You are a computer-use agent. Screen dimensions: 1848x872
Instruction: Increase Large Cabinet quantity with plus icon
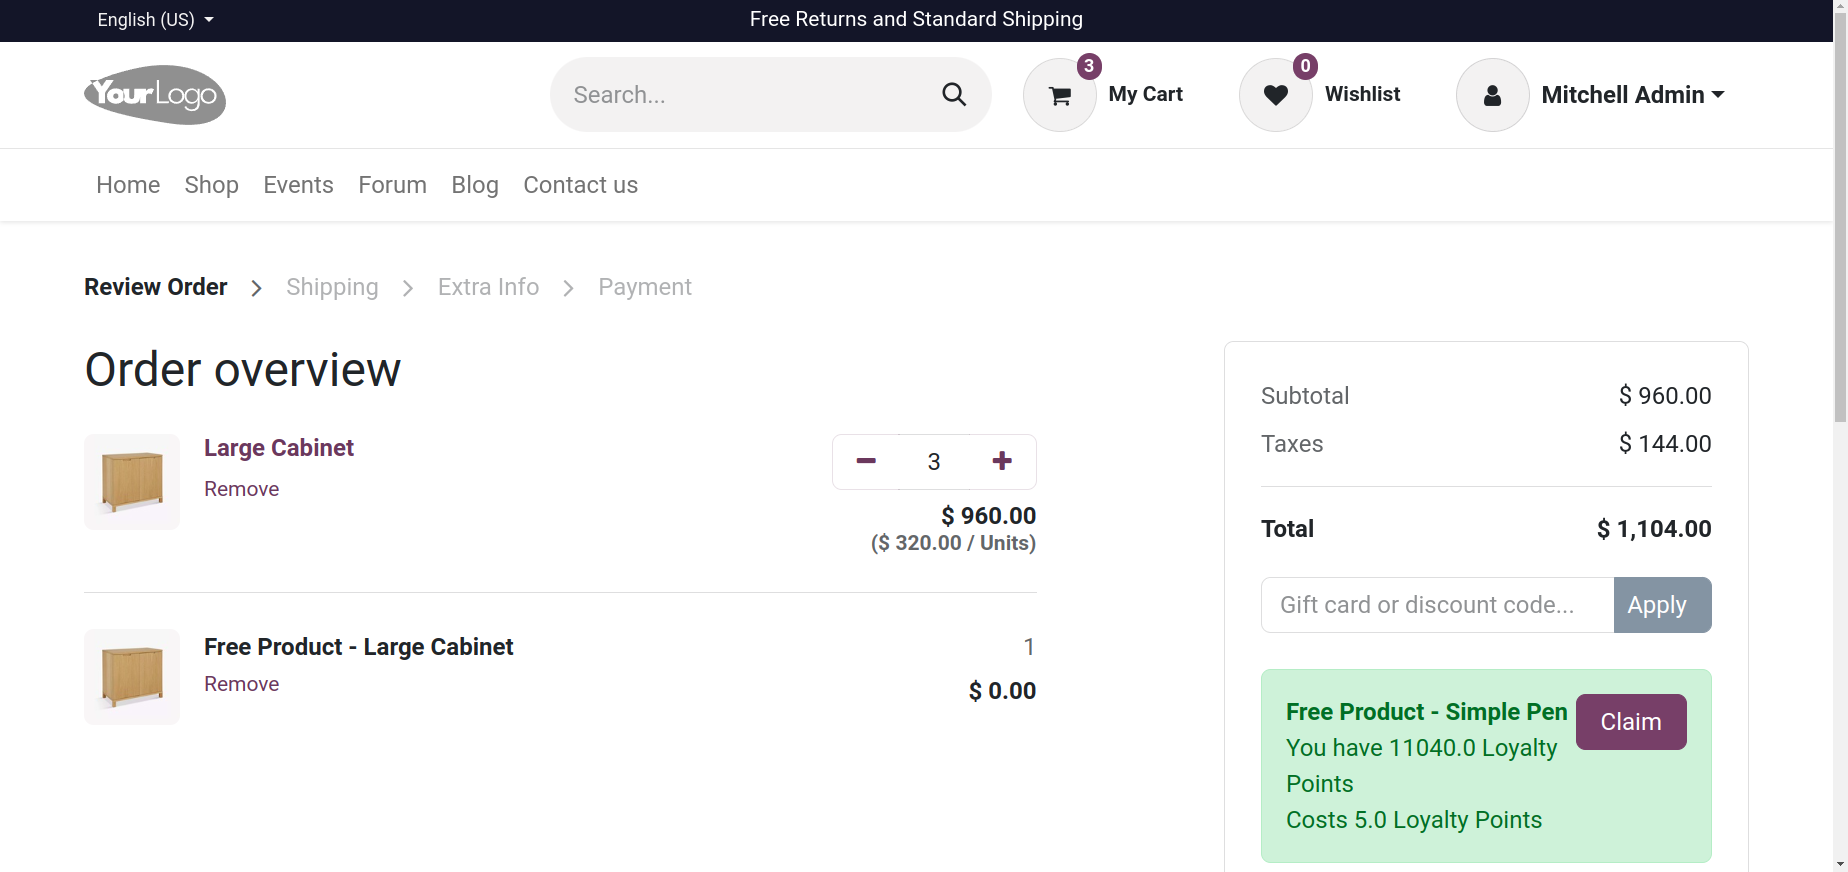[1001, 461]
